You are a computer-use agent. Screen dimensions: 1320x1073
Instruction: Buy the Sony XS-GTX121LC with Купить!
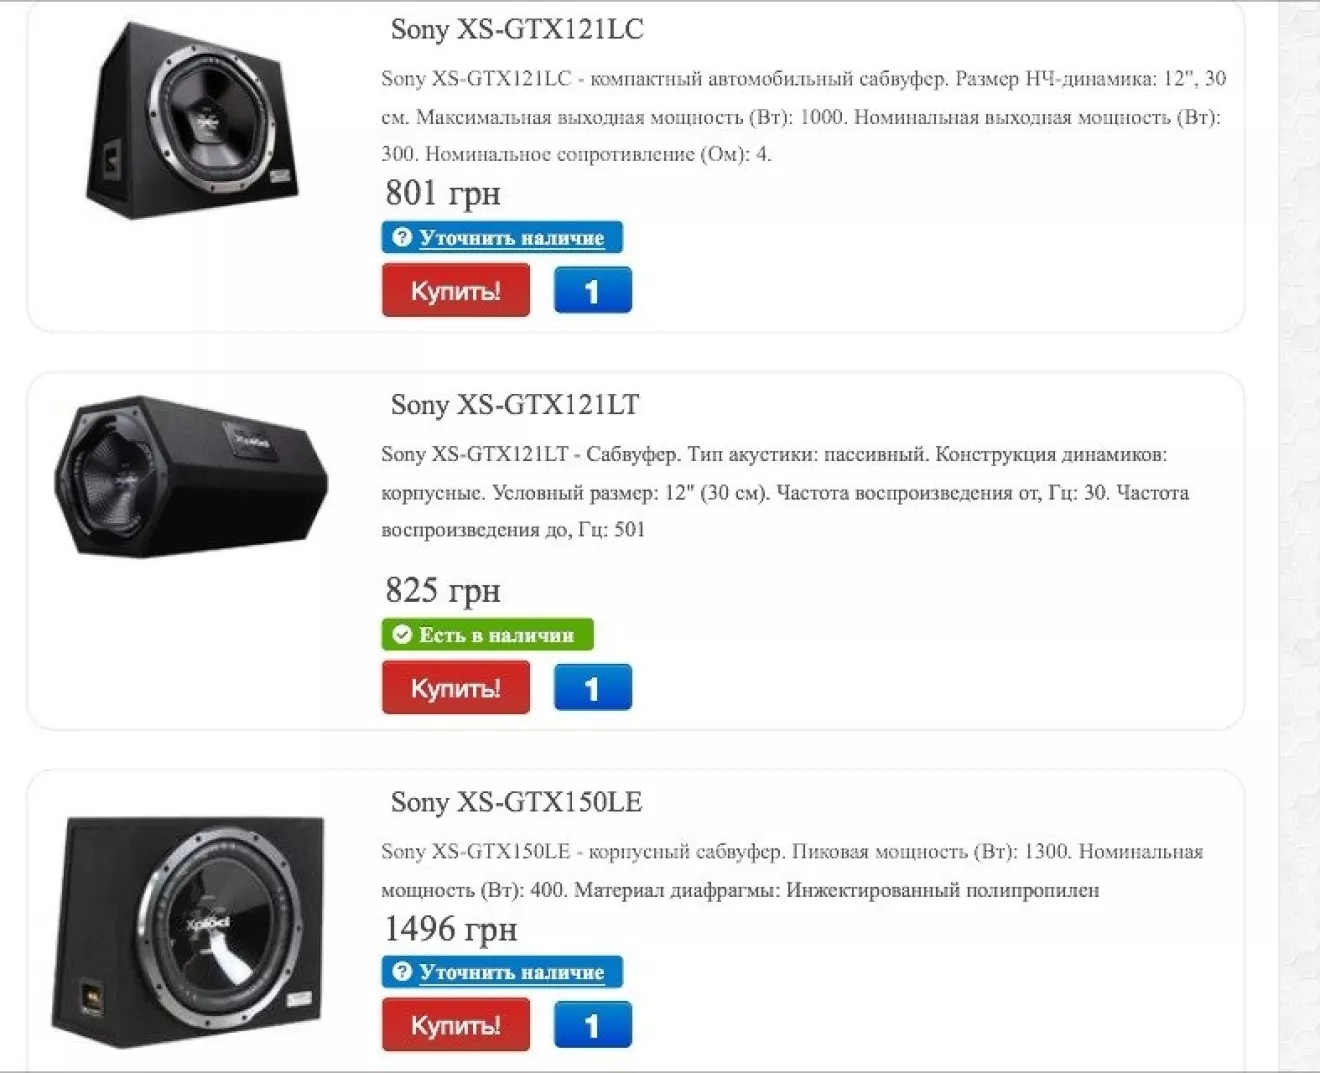(456, 290)
